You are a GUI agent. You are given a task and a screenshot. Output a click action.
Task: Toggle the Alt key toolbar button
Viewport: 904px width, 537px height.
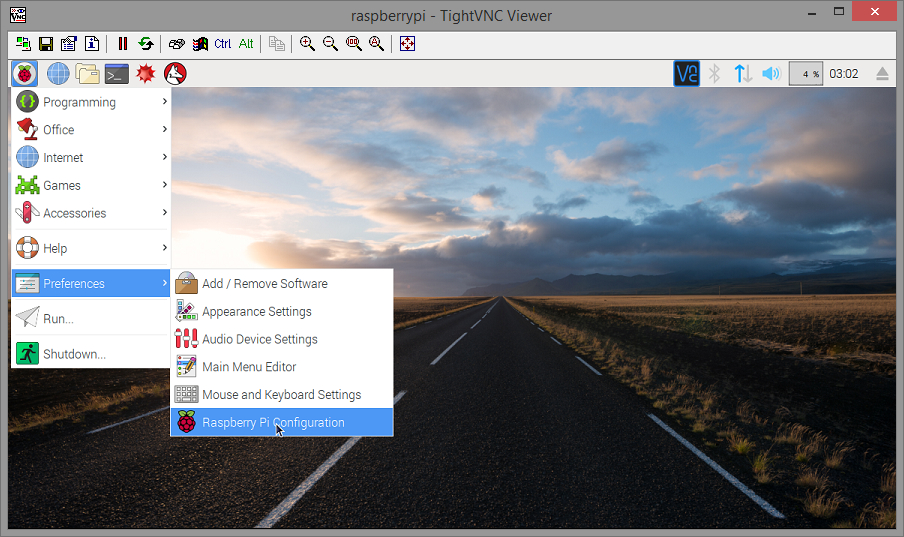[x=246, y=44]
